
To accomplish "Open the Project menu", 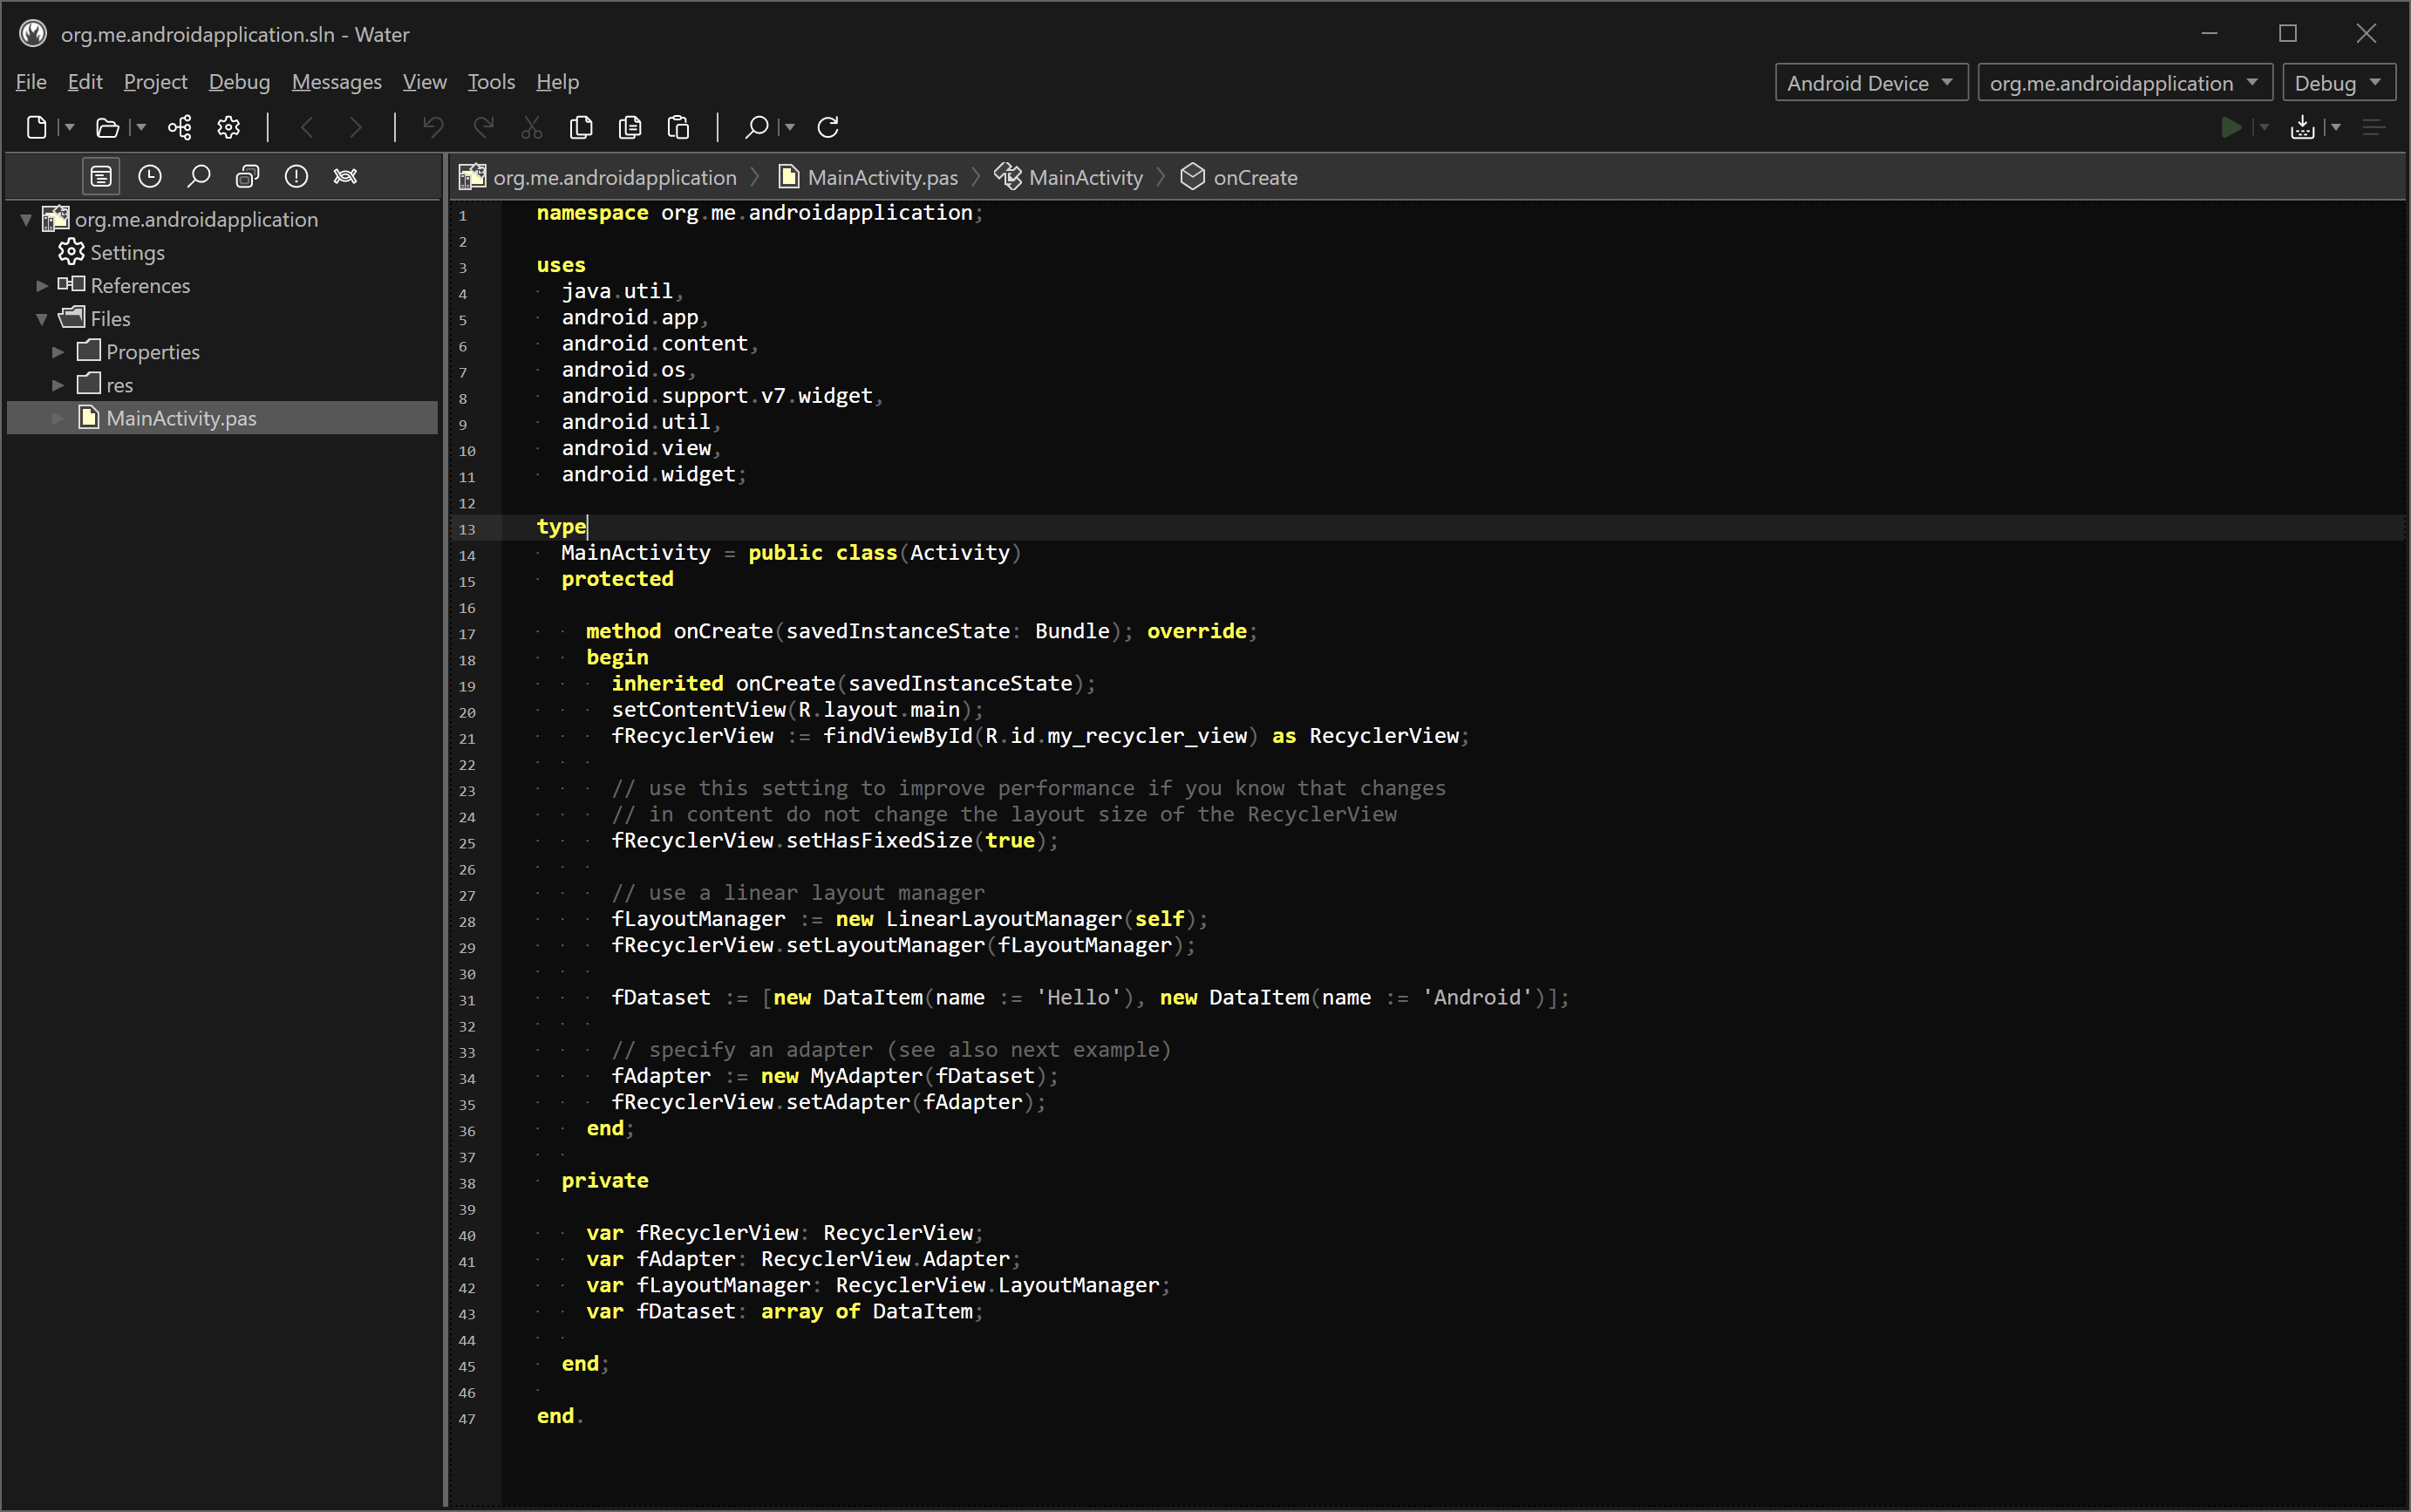I will 155,82.
